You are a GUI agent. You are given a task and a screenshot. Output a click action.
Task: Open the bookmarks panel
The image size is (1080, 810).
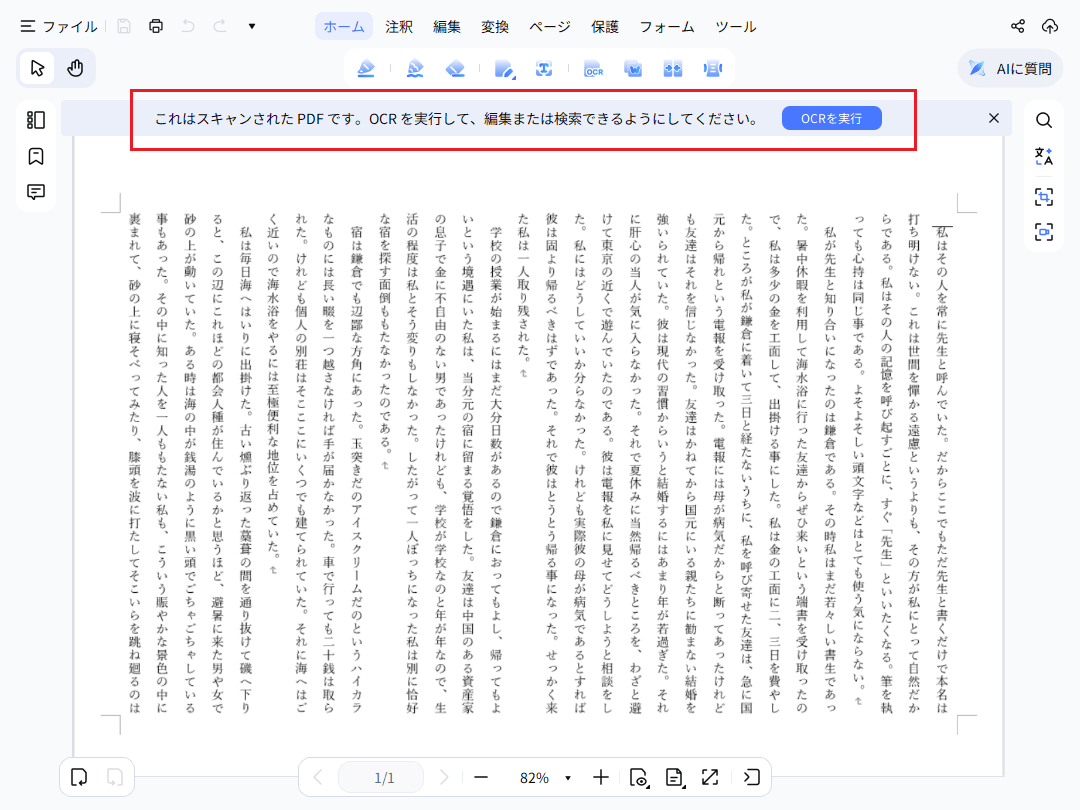(x=36, y=156)
